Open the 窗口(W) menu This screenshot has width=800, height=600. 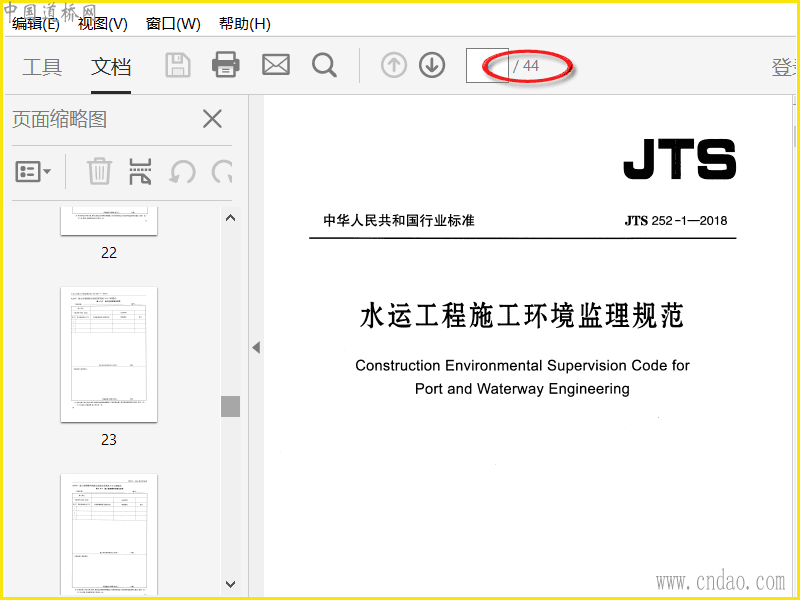click(x=173, y=23)
